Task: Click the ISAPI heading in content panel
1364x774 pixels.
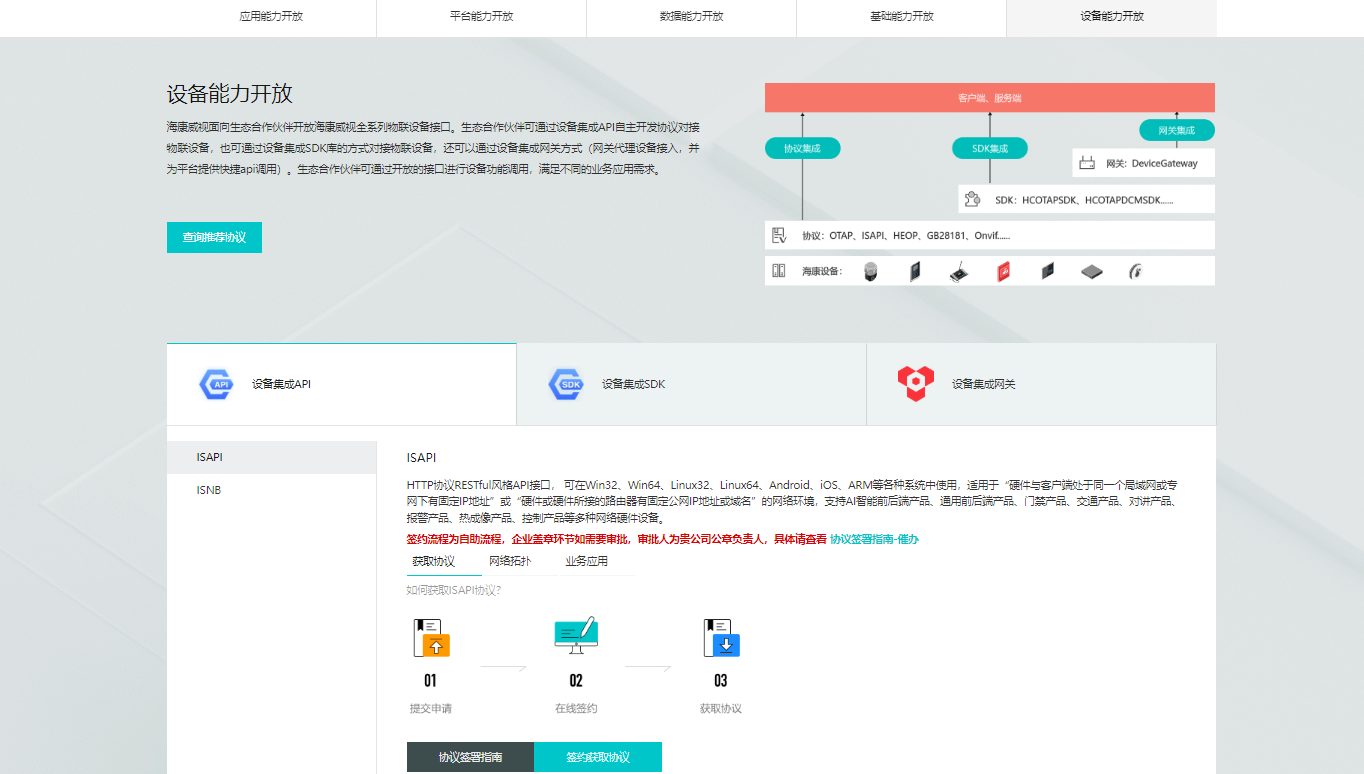Action: 421,458
